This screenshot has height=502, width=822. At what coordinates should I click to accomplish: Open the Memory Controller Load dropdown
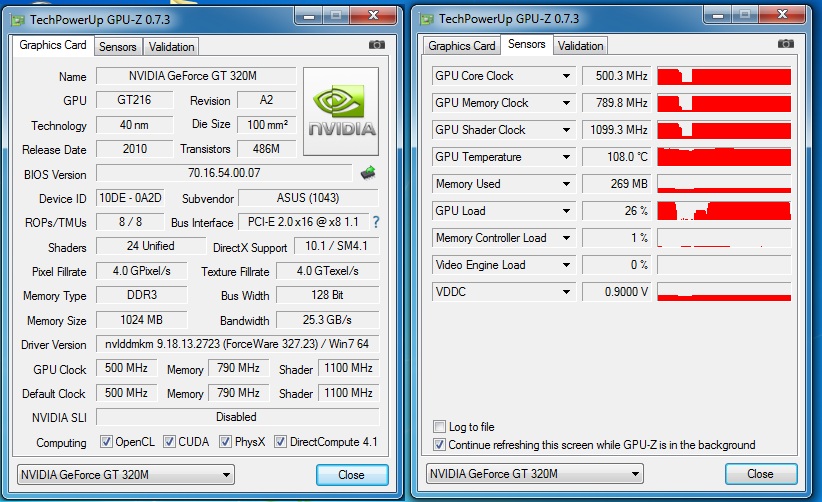pyautogui.click(x=566, y=238)
